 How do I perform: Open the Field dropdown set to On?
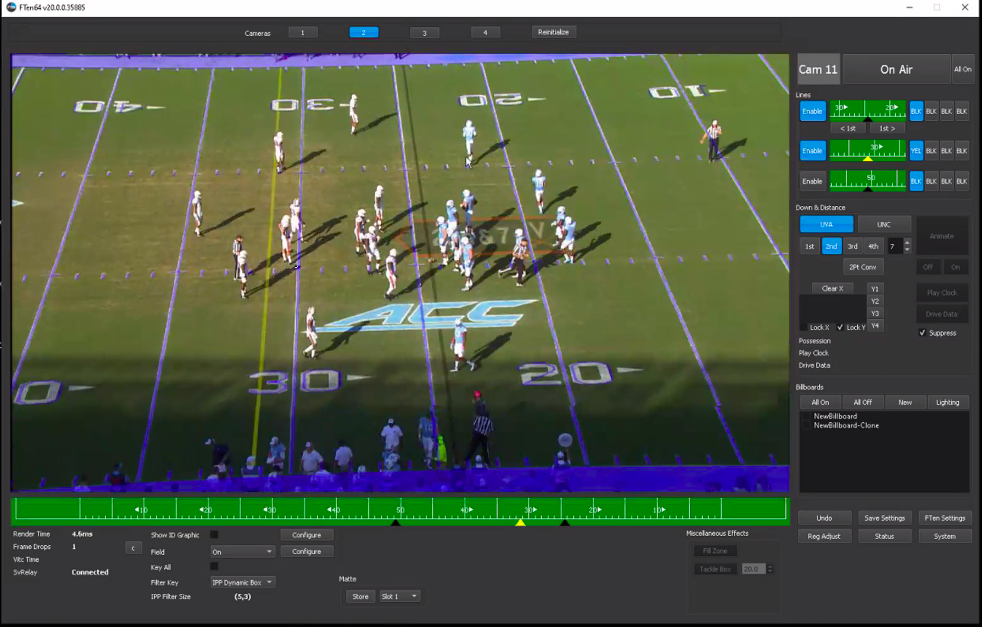tap(242, 552)
